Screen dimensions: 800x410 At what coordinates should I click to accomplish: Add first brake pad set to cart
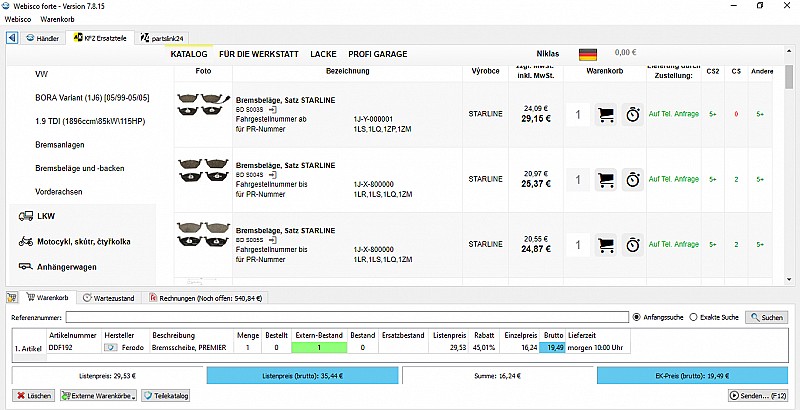click(x=605, y=115)
